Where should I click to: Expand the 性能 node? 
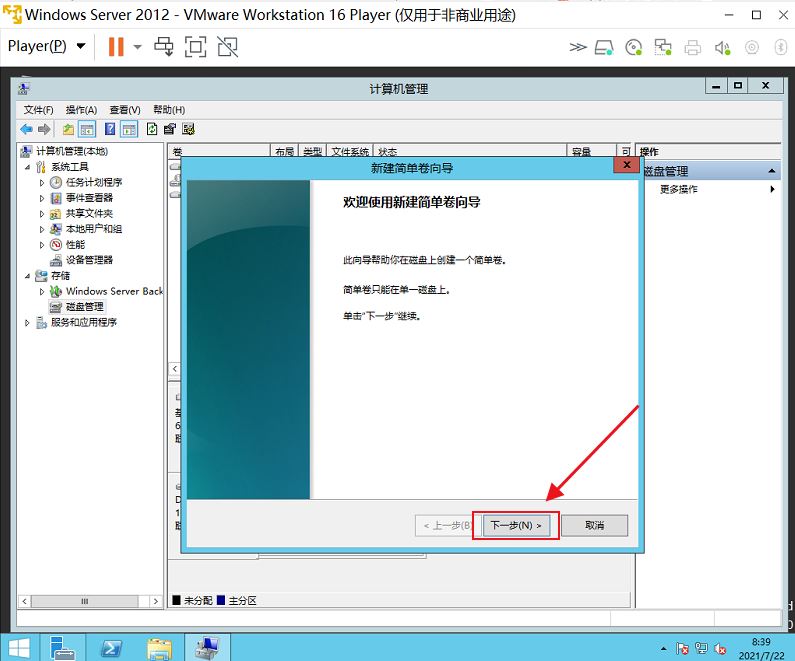(x=42, y=245)
